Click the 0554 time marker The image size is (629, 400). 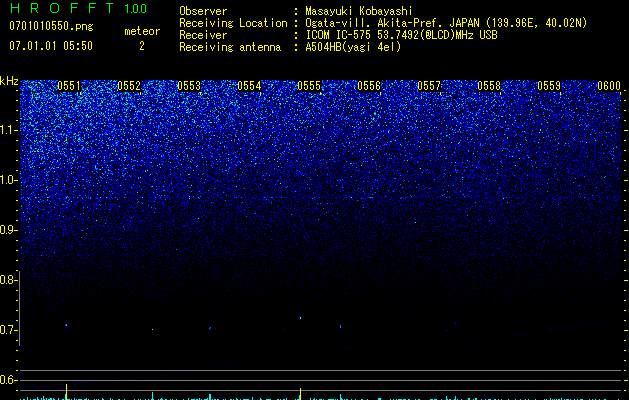click(x=249, y=86)
